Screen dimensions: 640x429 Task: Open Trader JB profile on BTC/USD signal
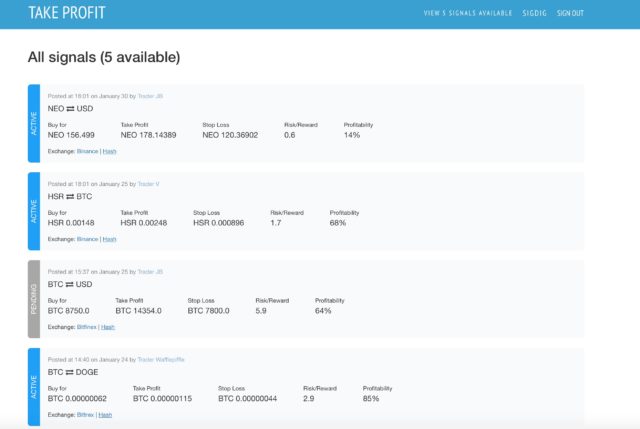click(x=150, y=271)
